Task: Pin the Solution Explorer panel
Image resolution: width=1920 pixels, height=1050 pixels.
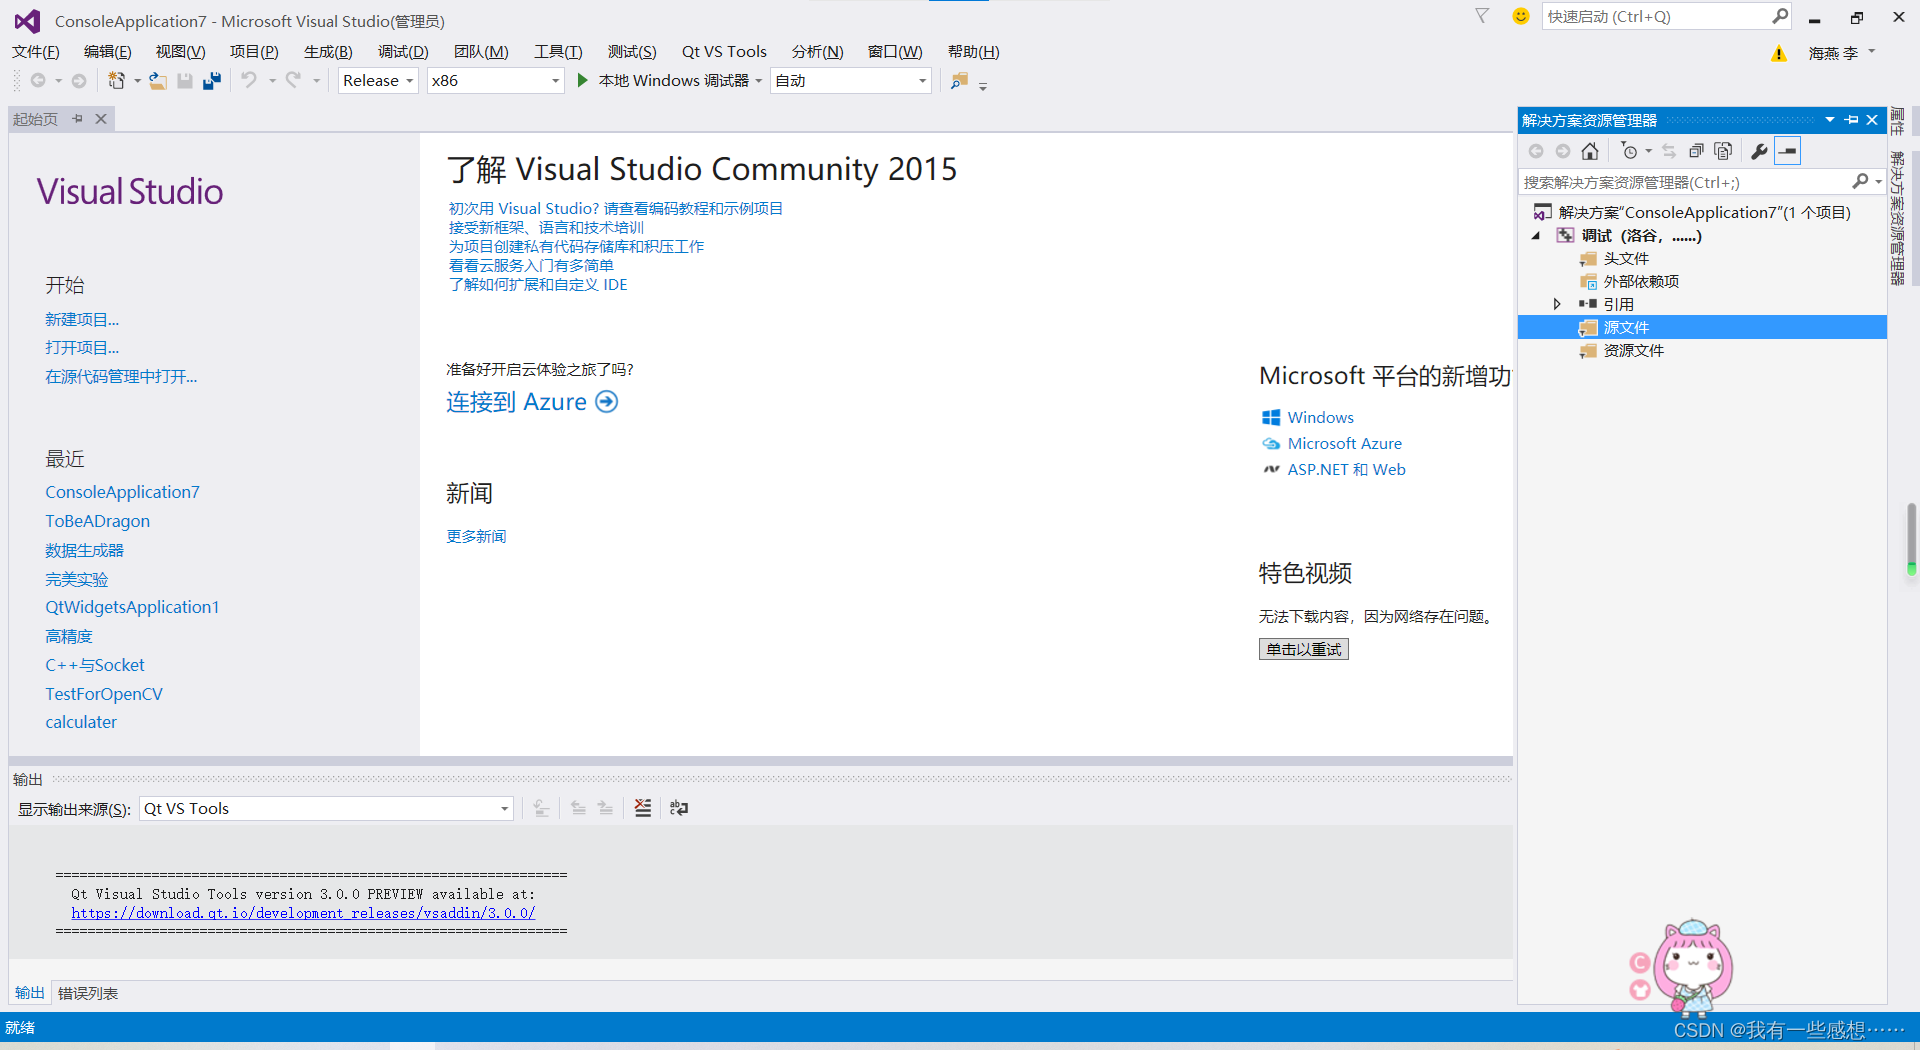Action: coord(1852,120)
